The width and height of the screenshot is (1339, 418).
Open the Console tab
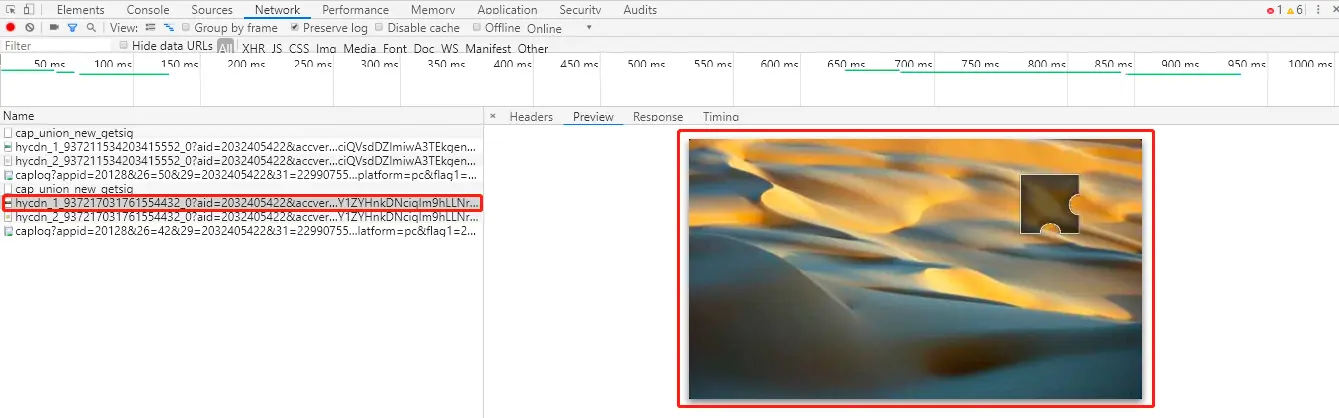(148, 9)
